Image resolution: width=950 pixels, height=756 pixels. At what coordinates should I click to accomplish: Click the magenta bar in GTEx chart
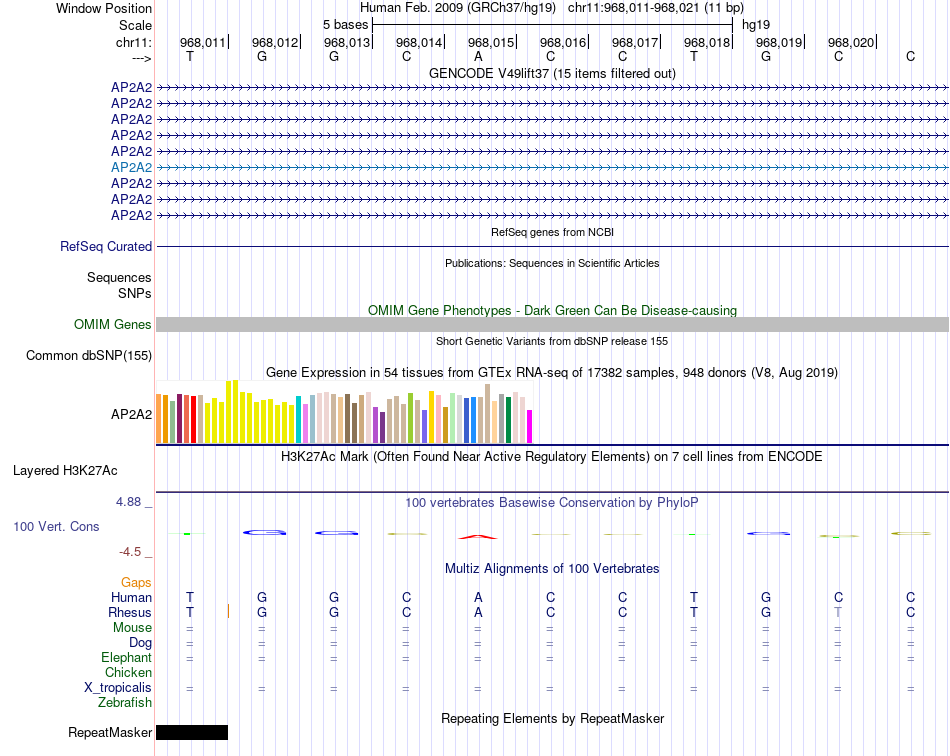530,426
